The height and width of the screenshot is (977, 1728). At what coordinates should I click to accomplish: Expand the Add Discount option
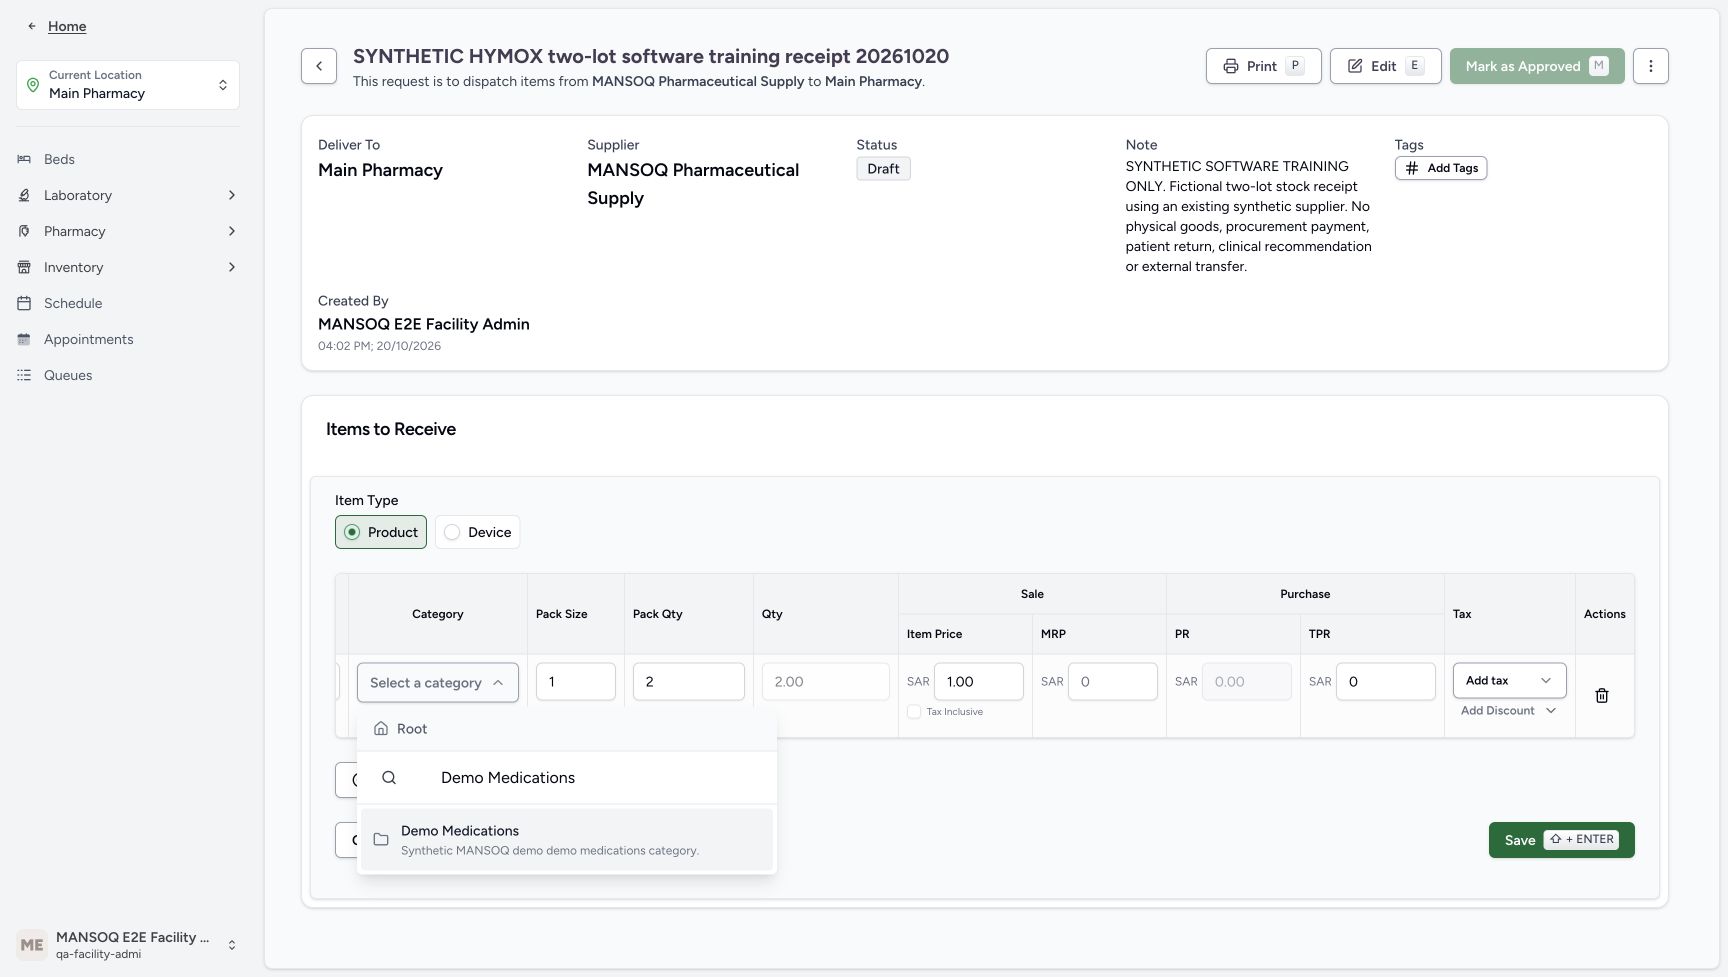click(1508, 711)
